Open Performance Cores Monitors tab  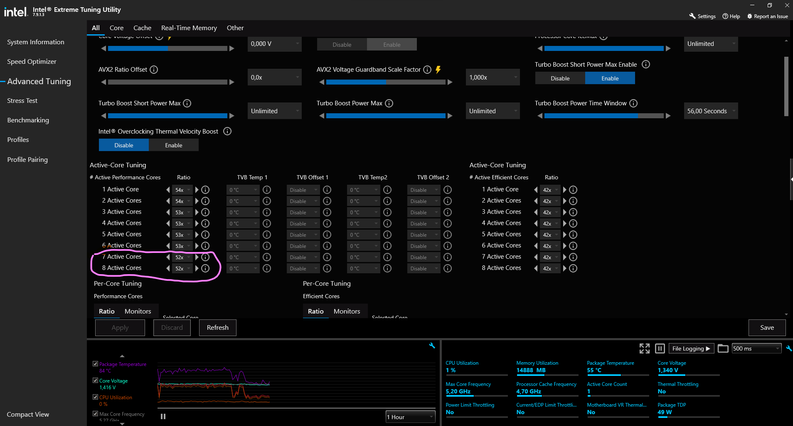pos(138,311)
